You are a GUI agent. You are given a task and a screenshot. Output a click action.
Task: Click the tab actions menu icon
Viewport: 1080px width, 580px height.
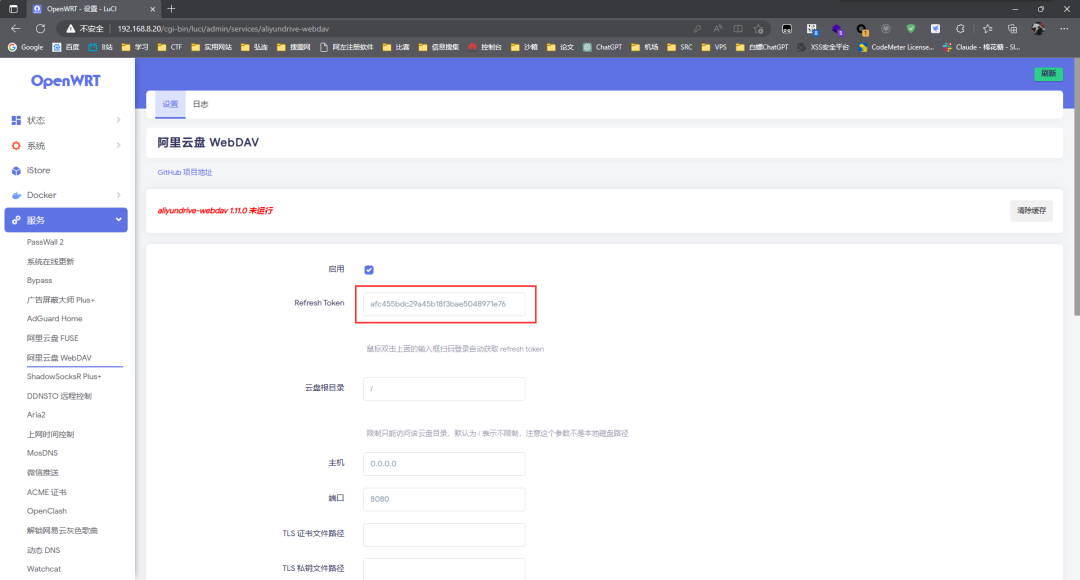click(x=13, y=9)
